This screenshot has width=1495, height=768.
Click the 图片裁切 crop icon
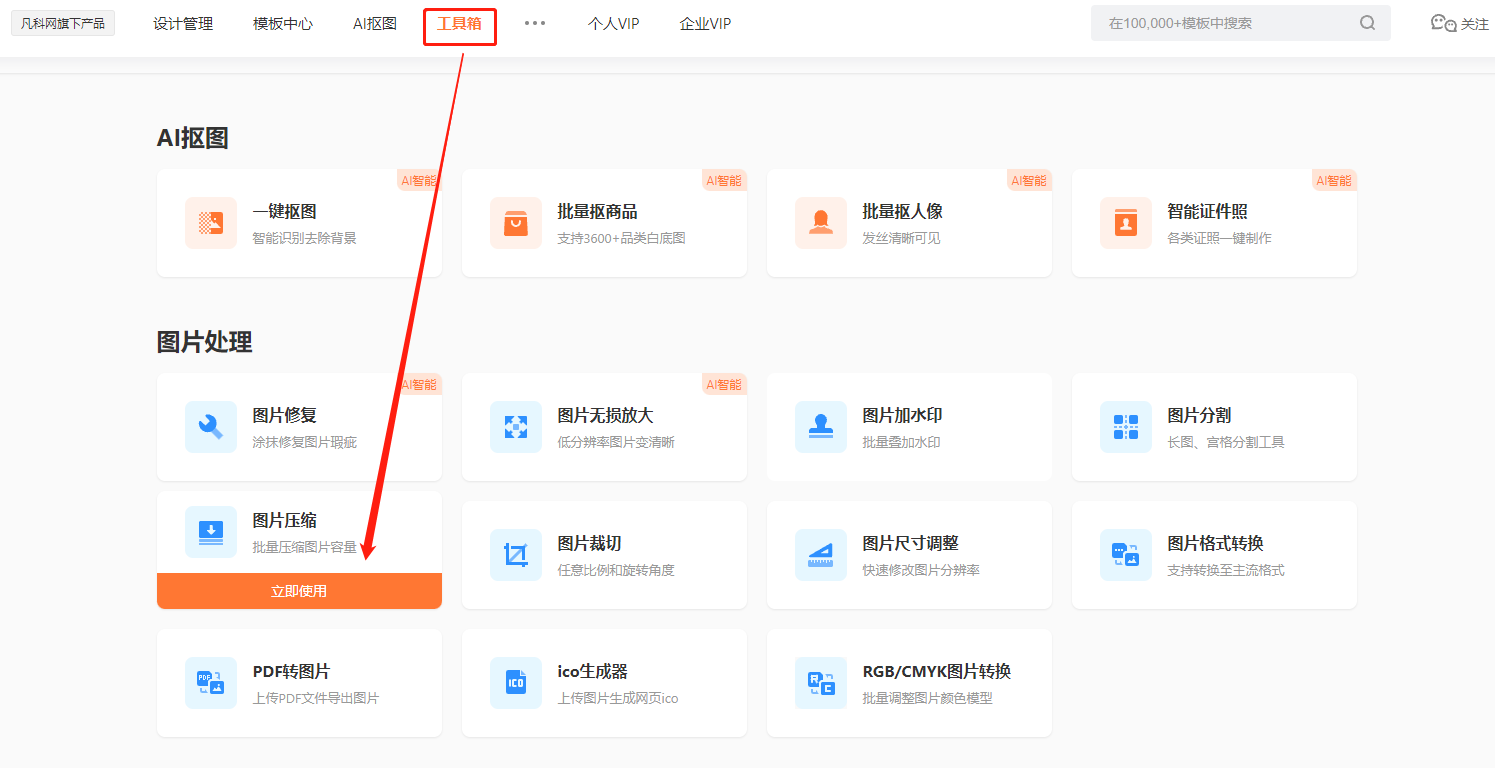(x=516, y=555)
